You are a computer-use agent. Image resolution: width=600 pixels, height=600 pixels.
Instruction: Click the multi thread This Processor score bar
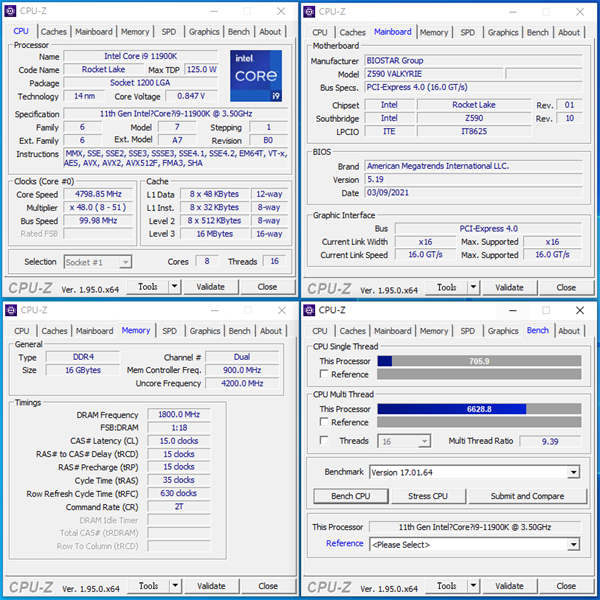click(479, 409)
